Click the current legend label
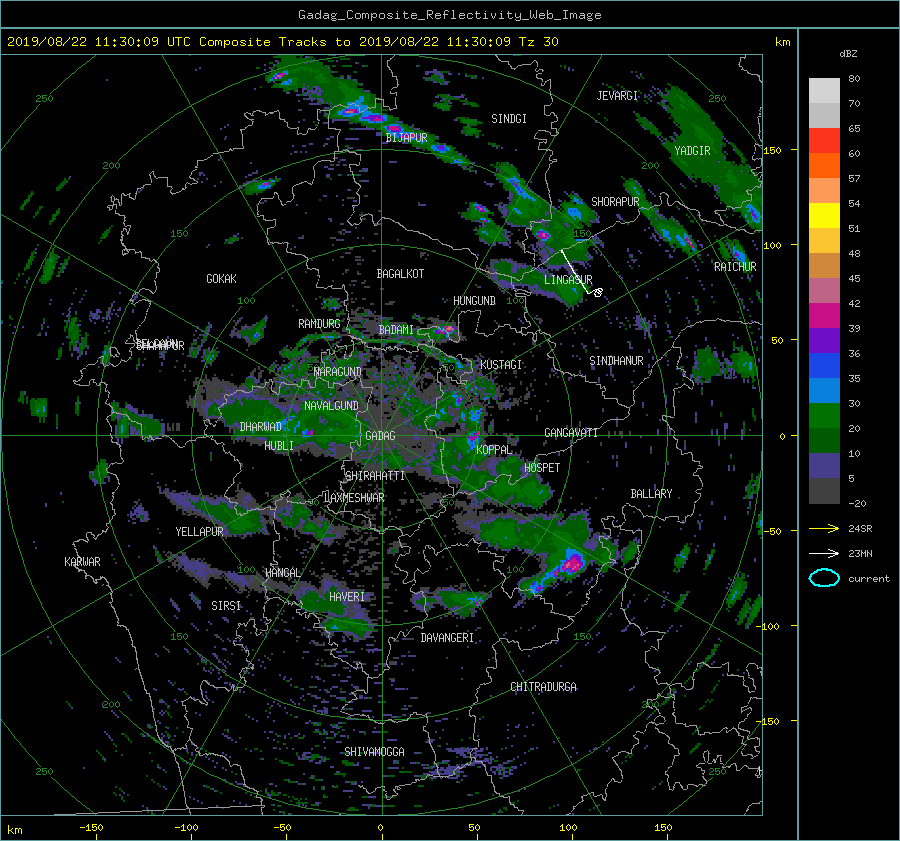 pyautogui.click(x=869, y=579)
